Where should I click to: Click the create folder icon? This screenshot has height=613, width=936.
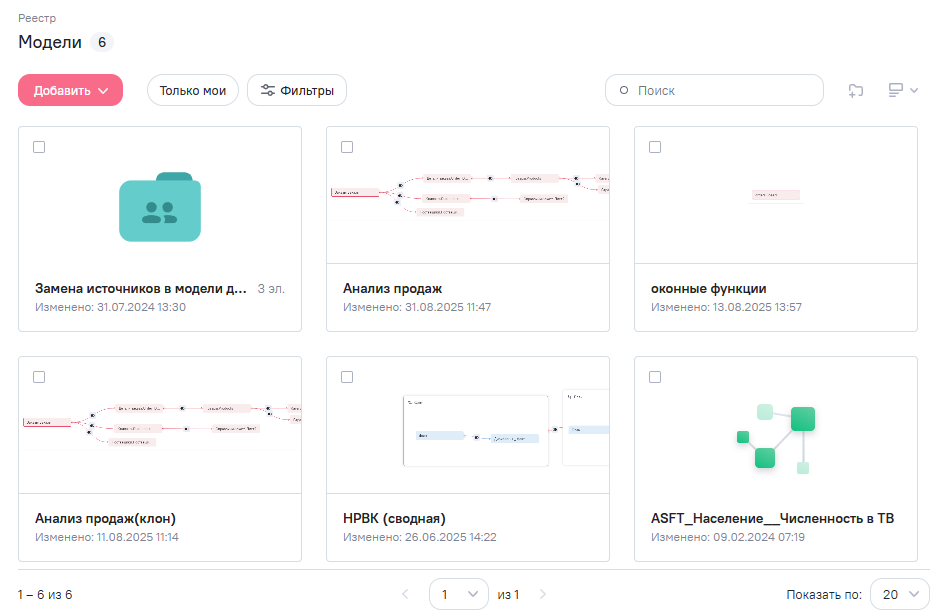pos(855,91)
